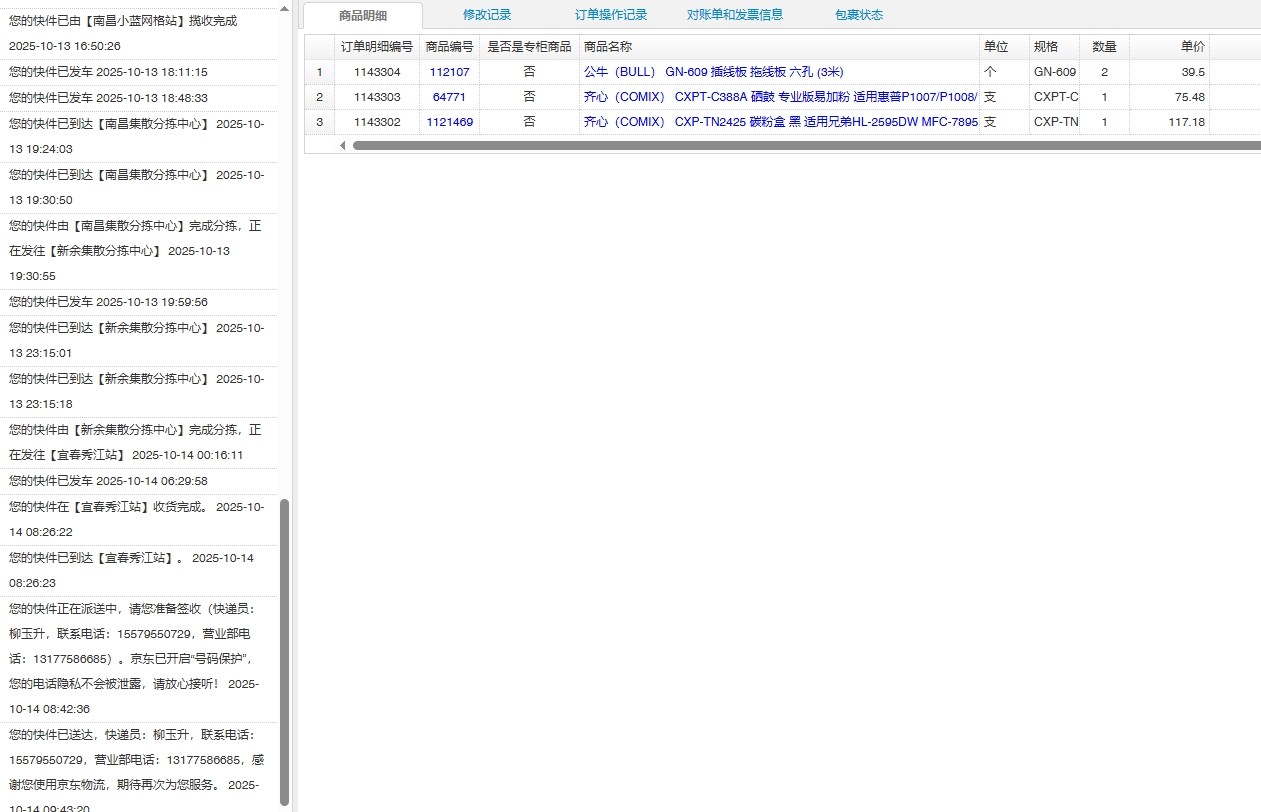The image size is (1261, 812).
Task: Click the tracking panel's vertical scrollbar thumb
Action: [284, 650]
